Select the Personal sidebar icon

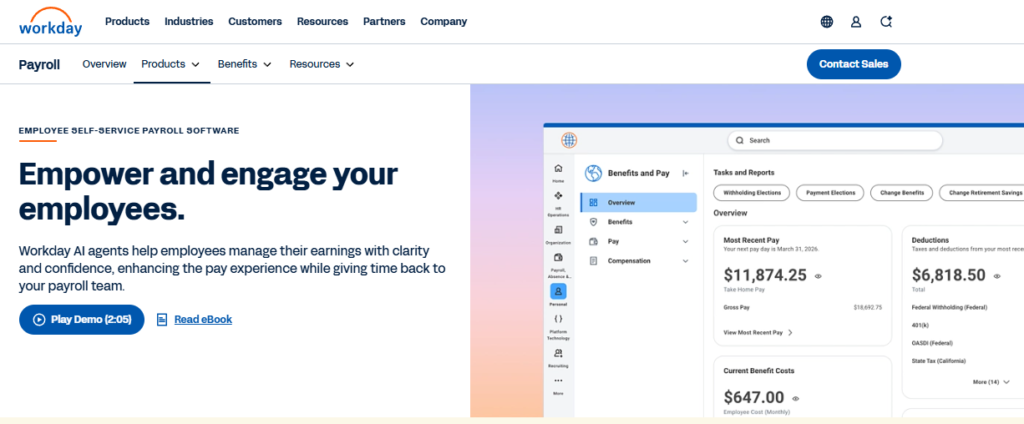[x=558, y=291]
